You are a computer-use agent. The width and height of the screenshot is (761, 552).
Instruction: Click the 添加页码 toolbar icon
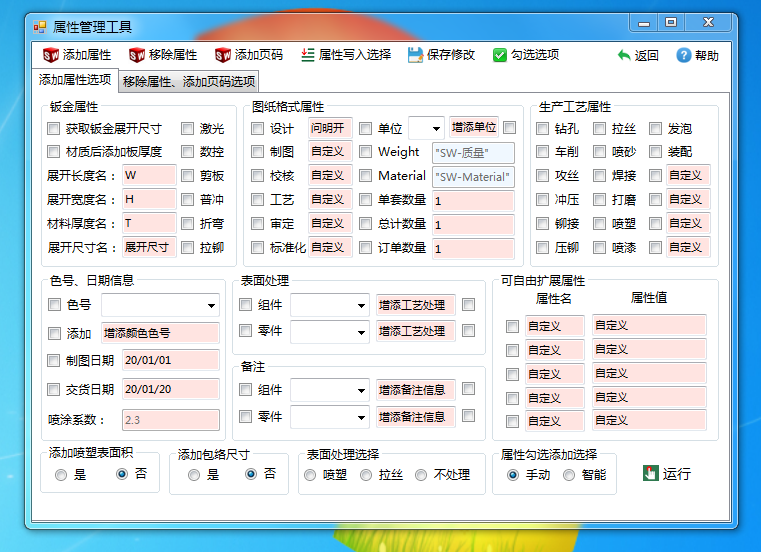point(223,55)
